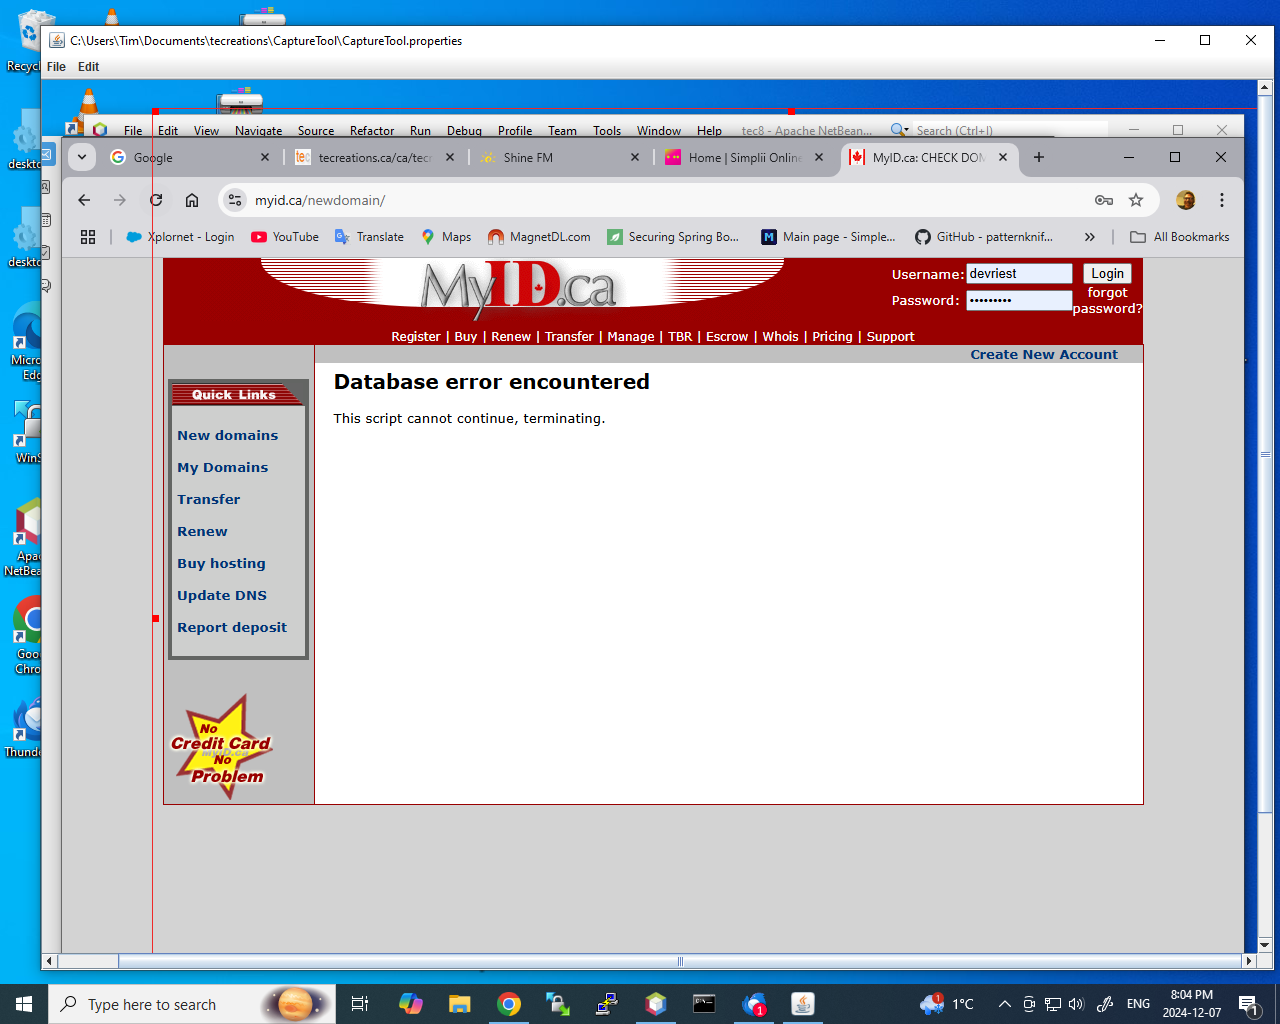Open the weather widget showing 1°C
This screenshot has width=1280, height=1024.
click(947, 1004)
